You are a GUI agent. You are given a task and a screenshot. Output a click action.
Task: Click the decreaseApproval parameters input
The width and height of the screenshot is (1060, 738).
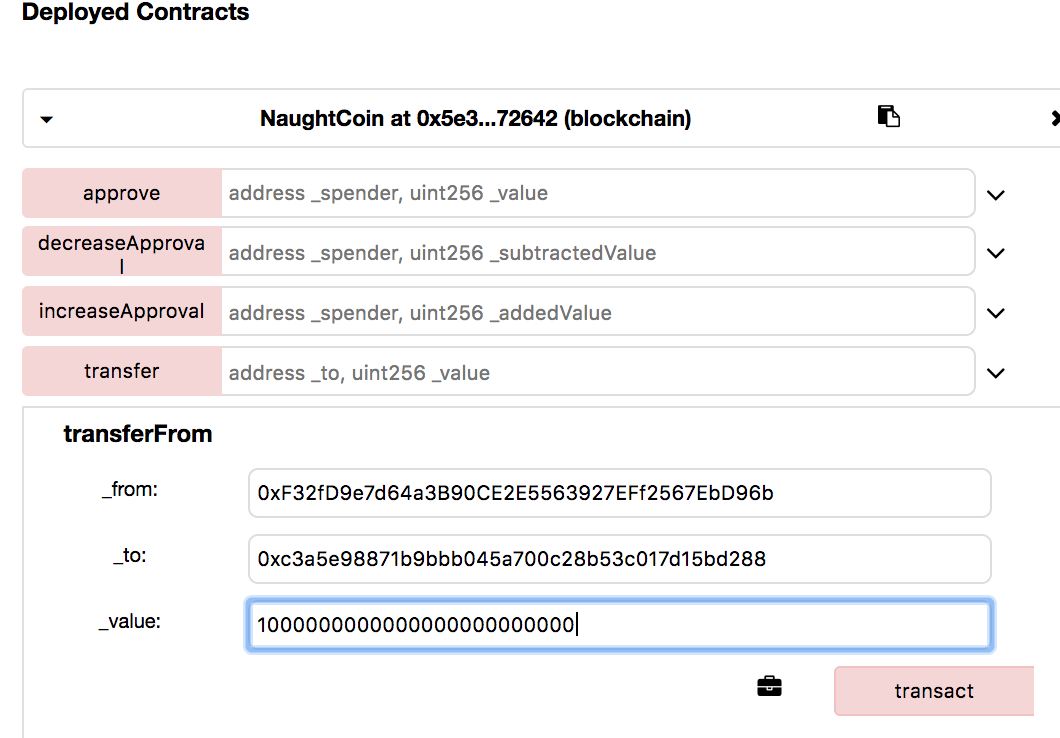[597, 253]
